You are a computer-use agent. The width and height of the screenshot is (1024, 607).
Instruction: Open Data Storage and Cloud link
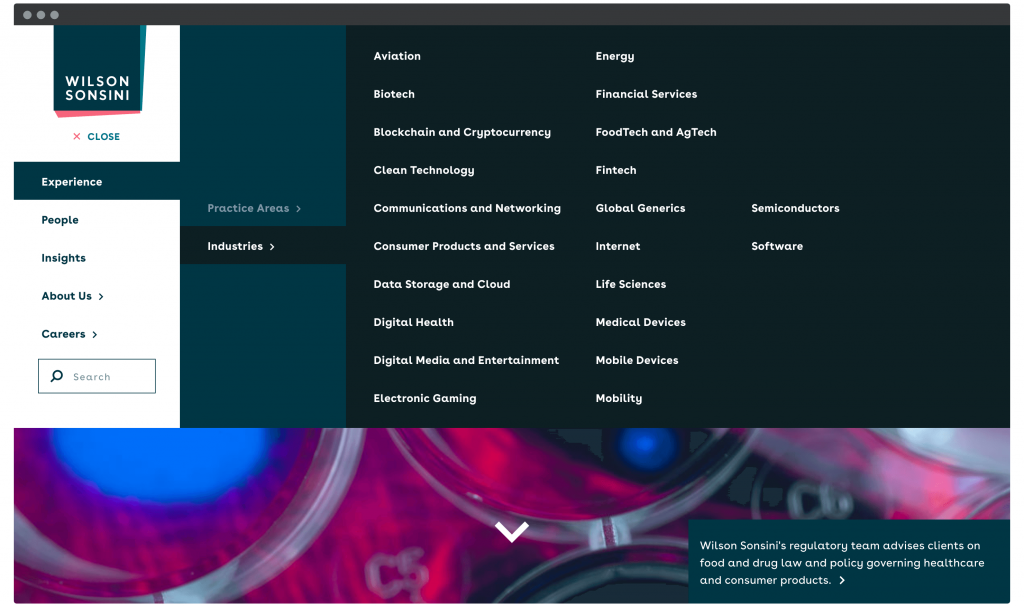pyautogui.click(x=442, y=284)
